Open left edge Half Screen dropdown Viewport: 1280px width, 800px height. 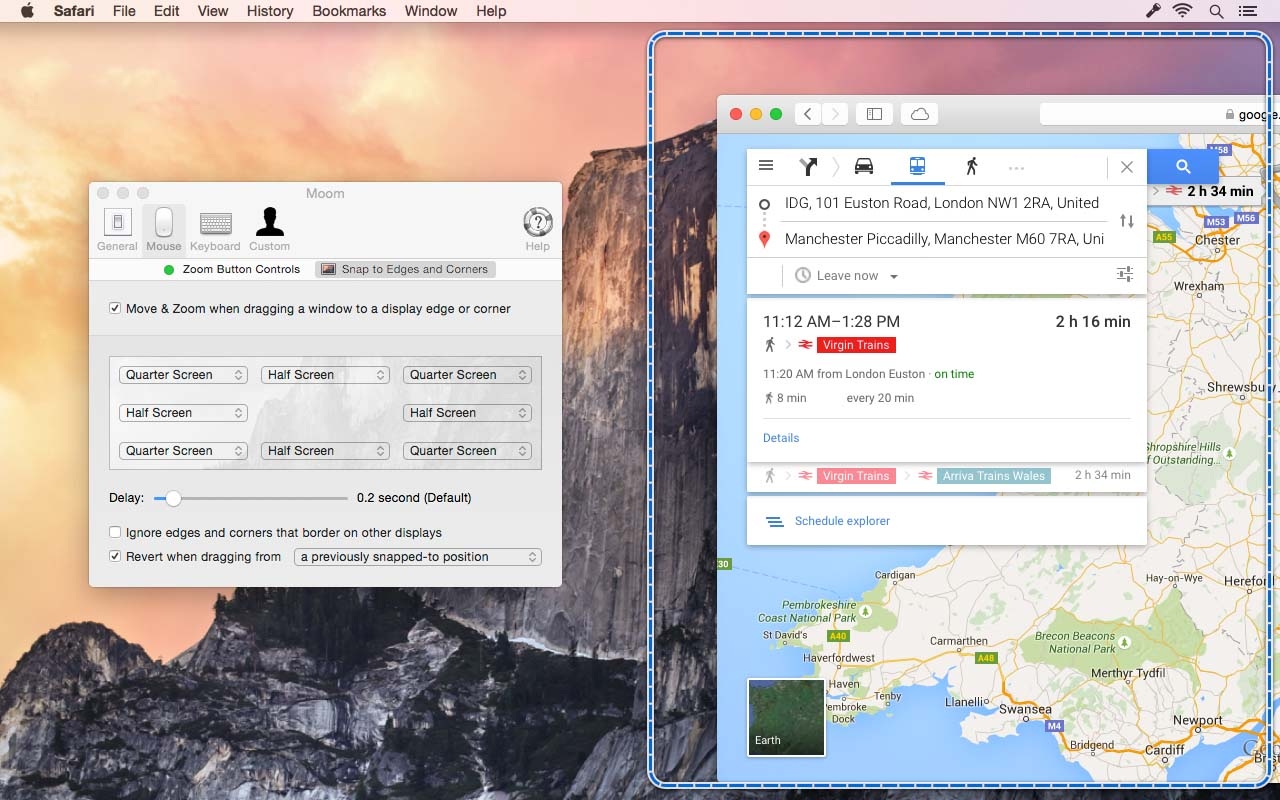183,413
